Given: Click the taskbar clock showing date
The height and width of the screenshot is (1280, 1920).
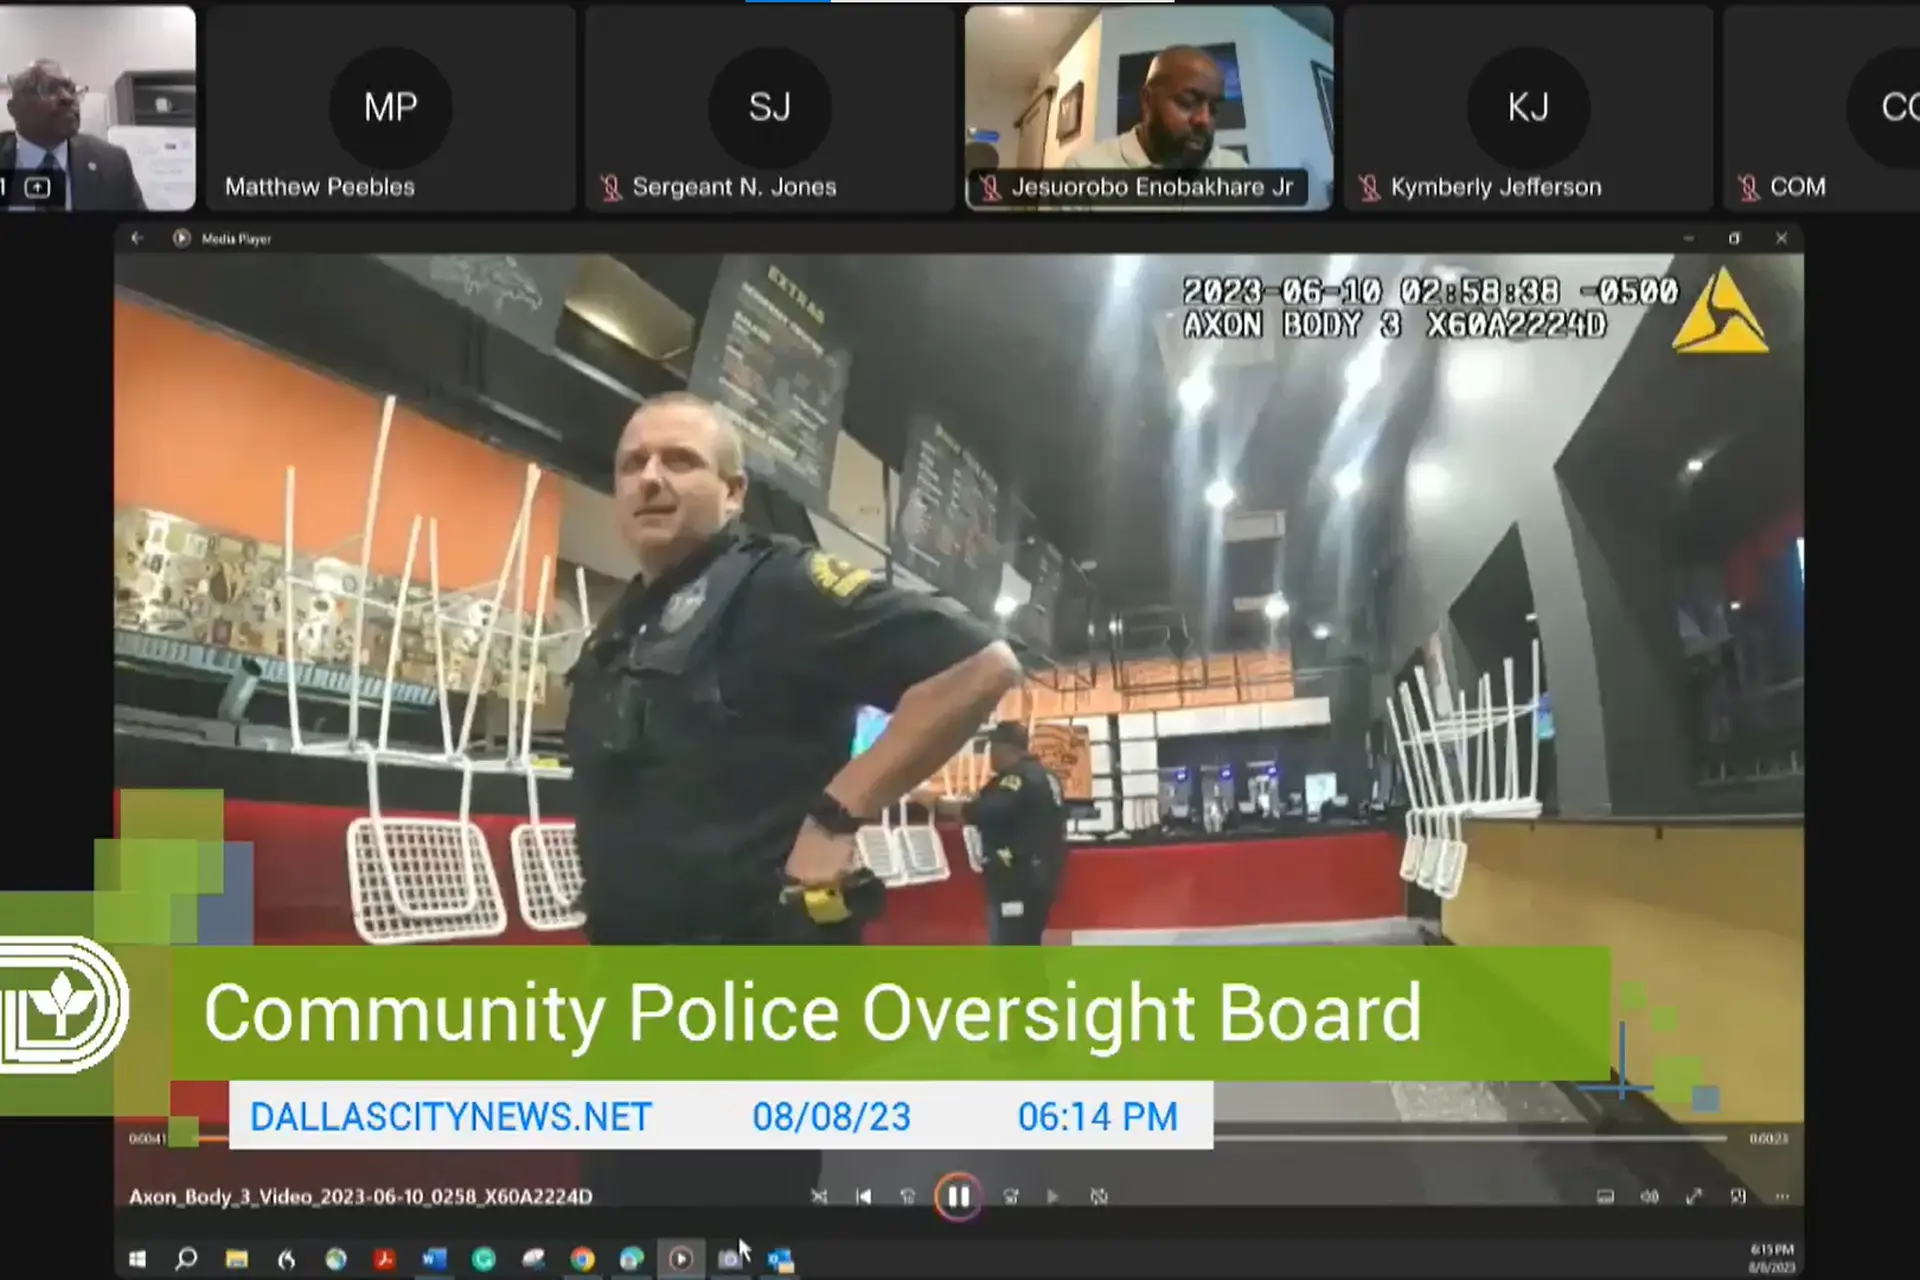Looking at the screenshot, I should 1771,1258.
